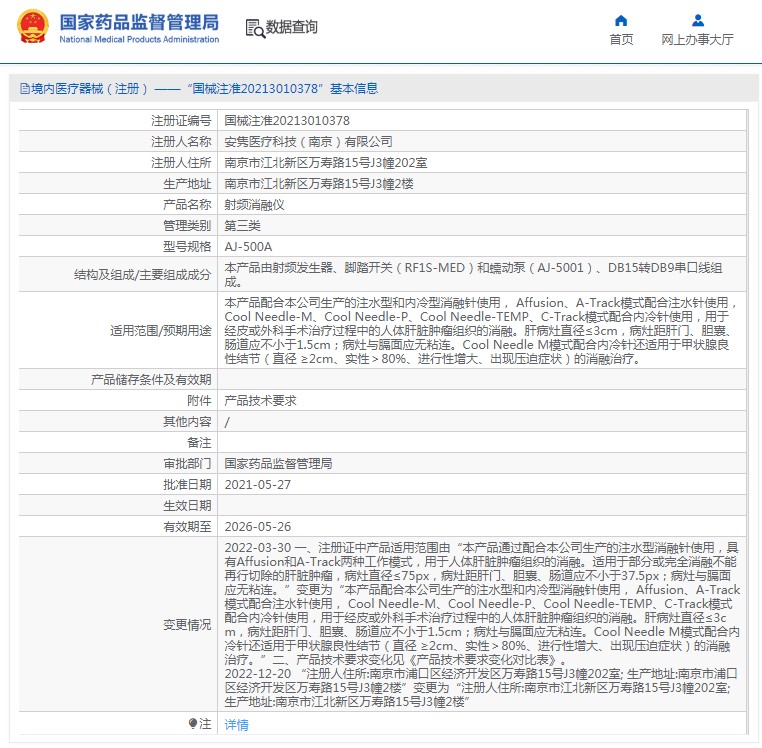The height and width of the screenshot is (748, 762).
Task: Click the 批准日期 label
Action: coord(187,485)
